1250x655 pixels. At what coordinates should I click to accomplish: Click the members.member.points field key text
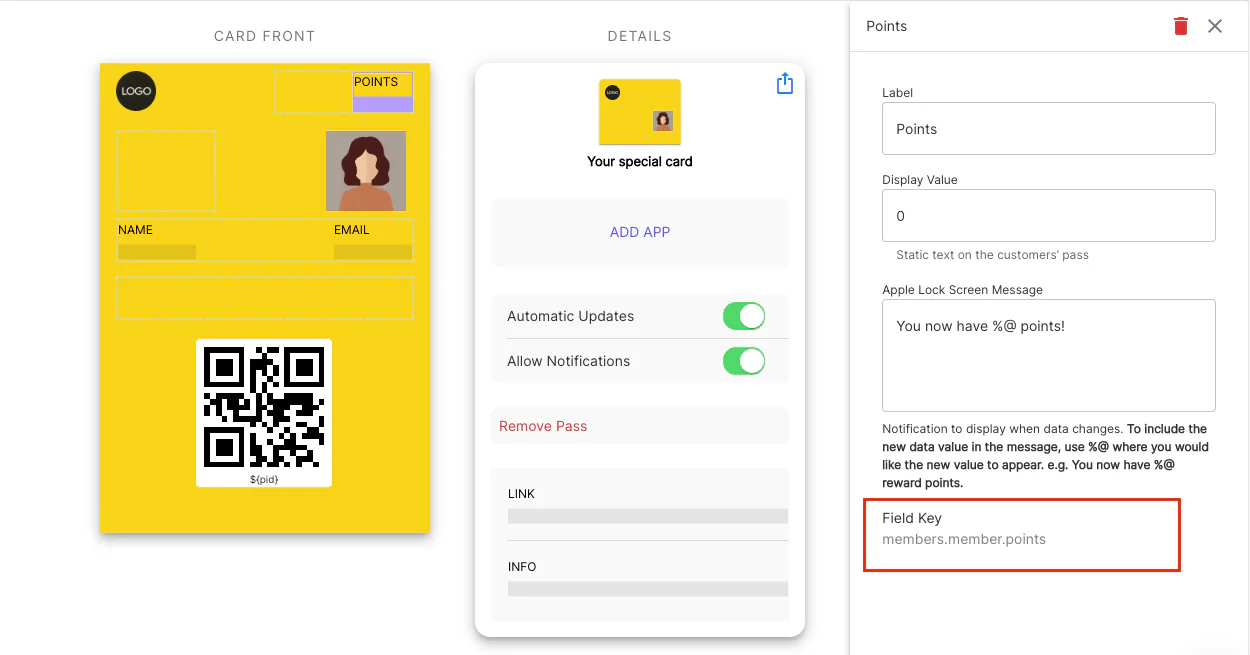tap(964, 539)
